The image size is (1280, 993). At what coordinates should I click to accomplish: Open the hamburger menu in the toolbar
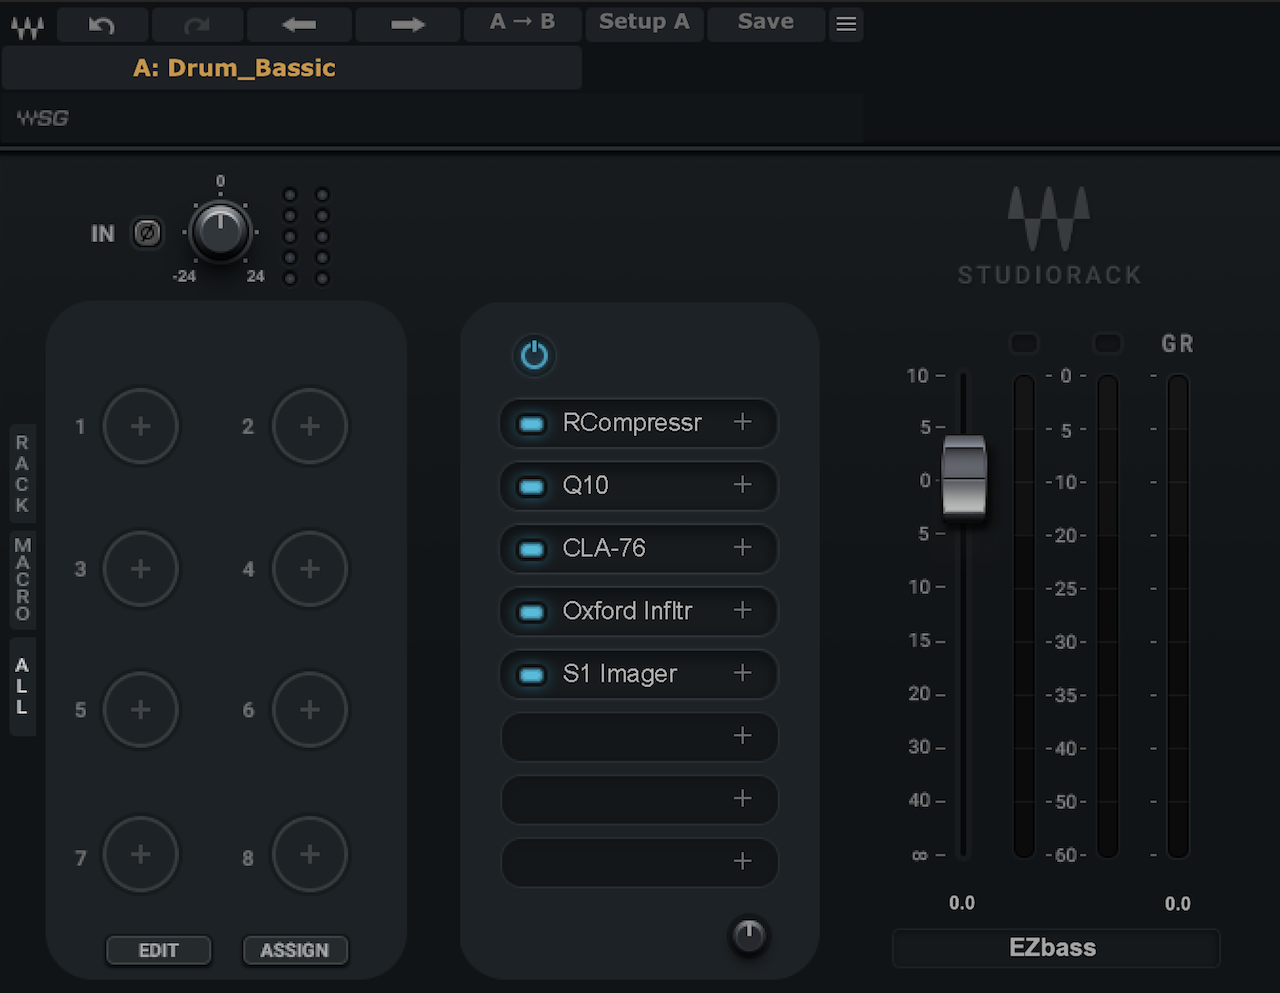click(x=846, y=25)
